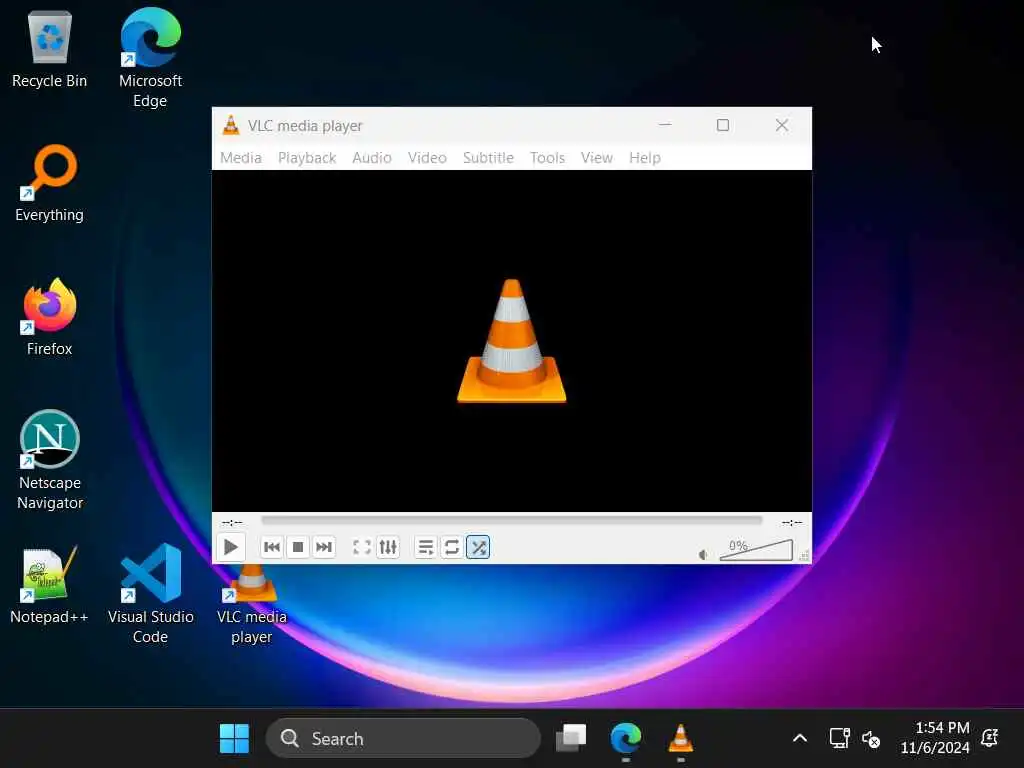Image resolution: width=1024 pixels, height=768 pixels.
Task: Skip to previous media in VLC
Action: tap(272, 547)
